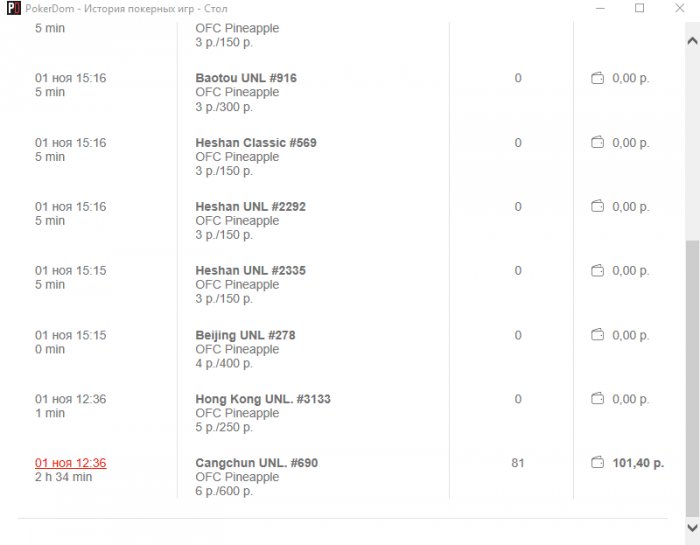The height and width of the screenshot is (545, 700).
Task: Click wallet icon in Heshan Classic #569 row
Action: 598,143
